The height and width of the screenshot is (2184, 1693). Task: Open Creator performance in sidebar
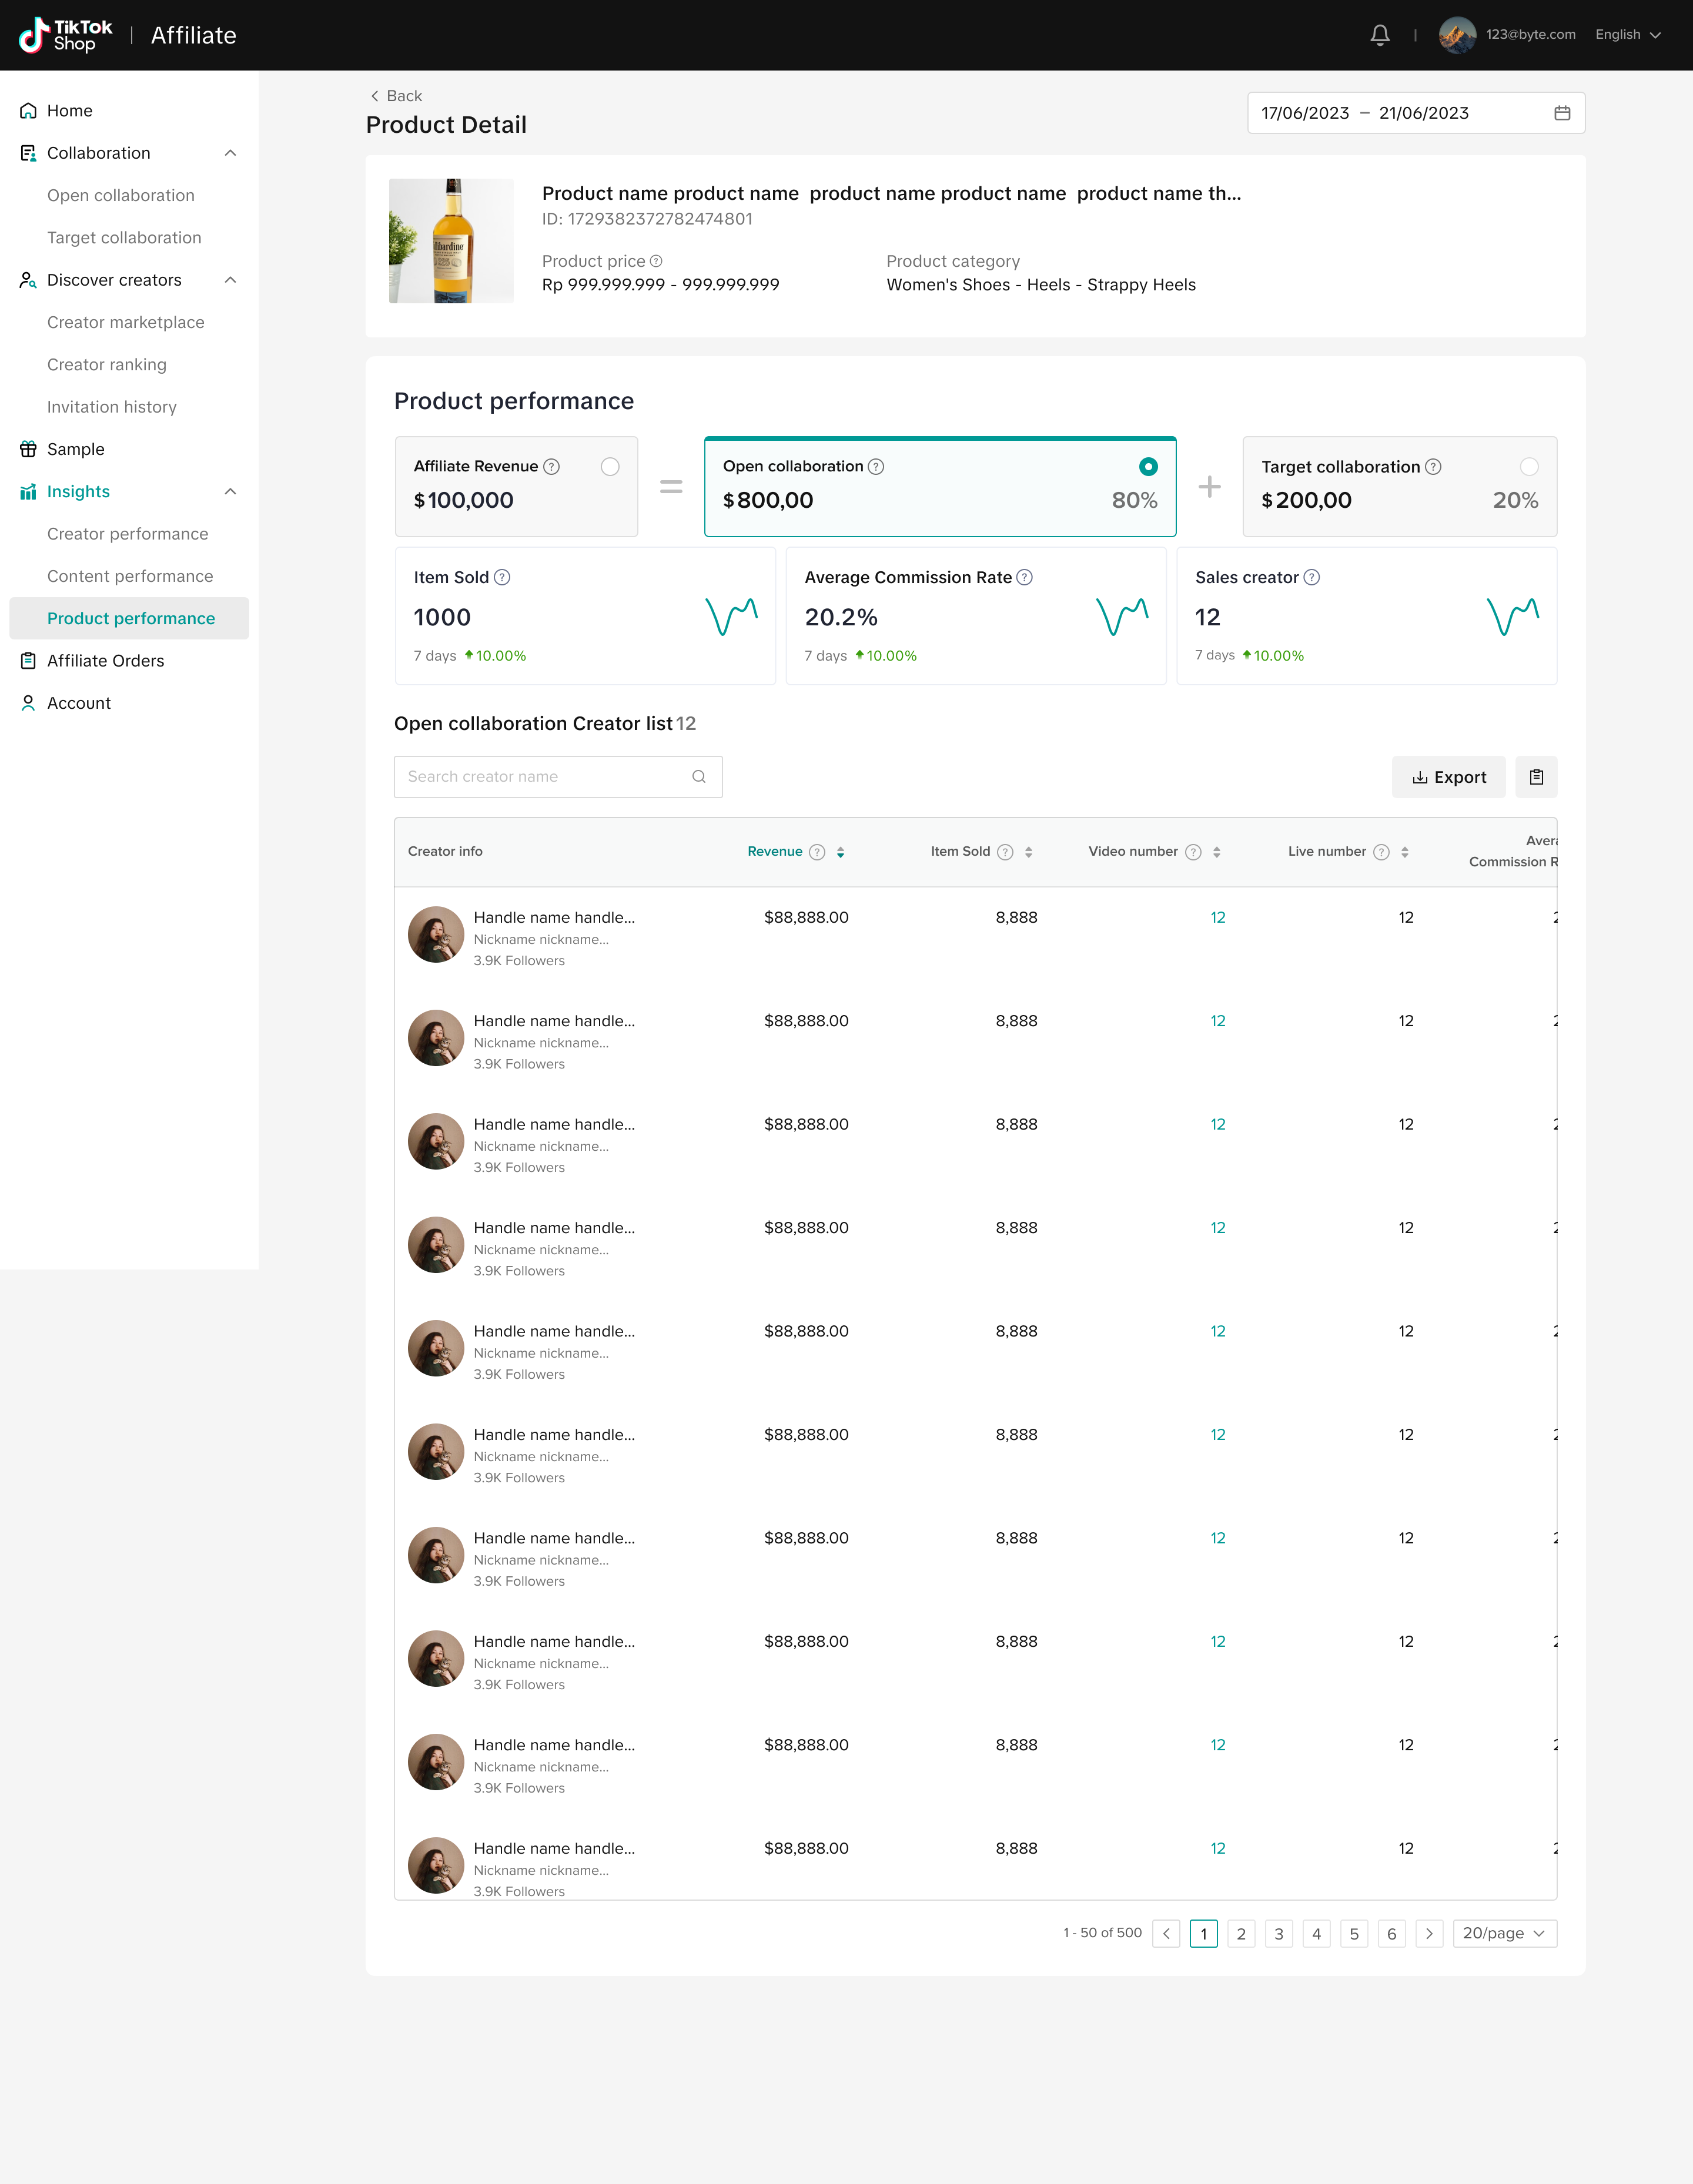[x=128, y=534]
